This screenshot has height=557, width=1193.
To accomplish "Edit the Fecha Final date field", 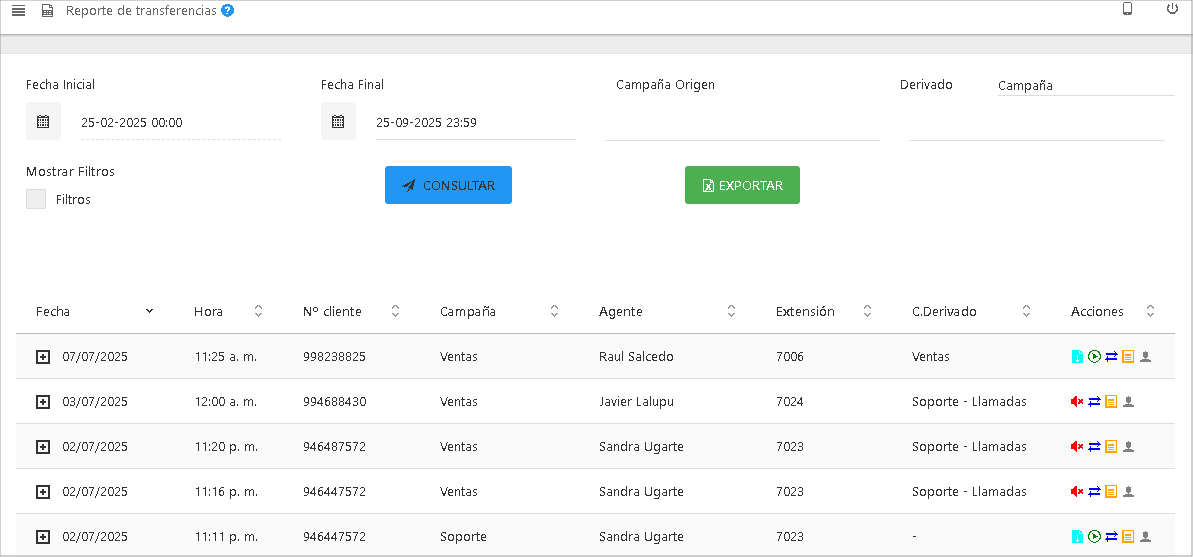I will pyautogui.click(x=476, y=123).
